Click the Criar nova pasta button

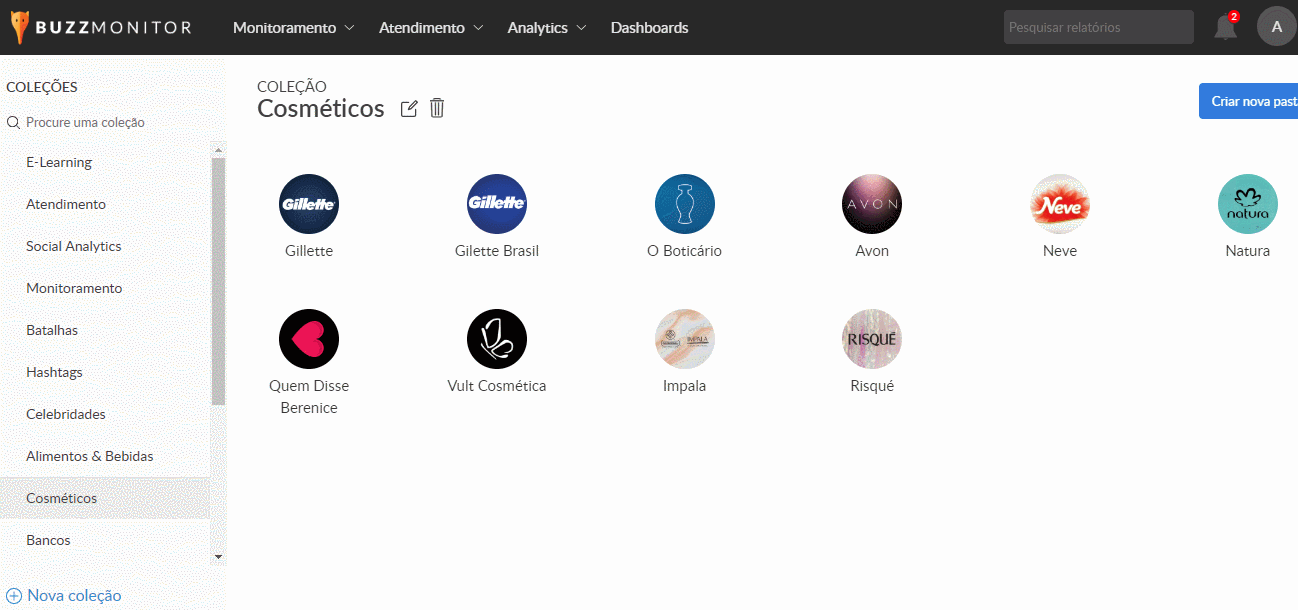click(1252, 101)
